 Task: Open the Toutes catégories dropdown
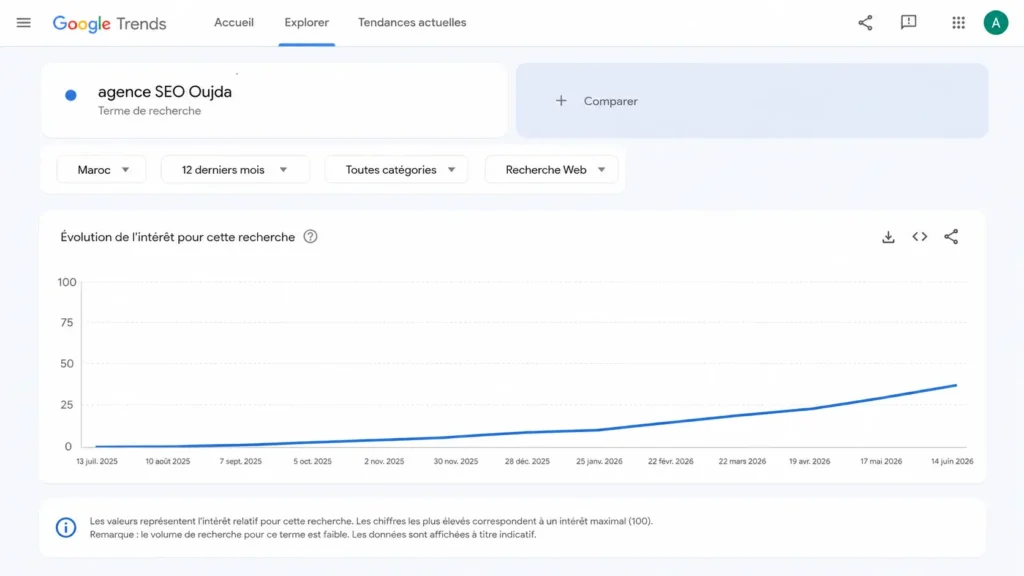tap(396, 170)
